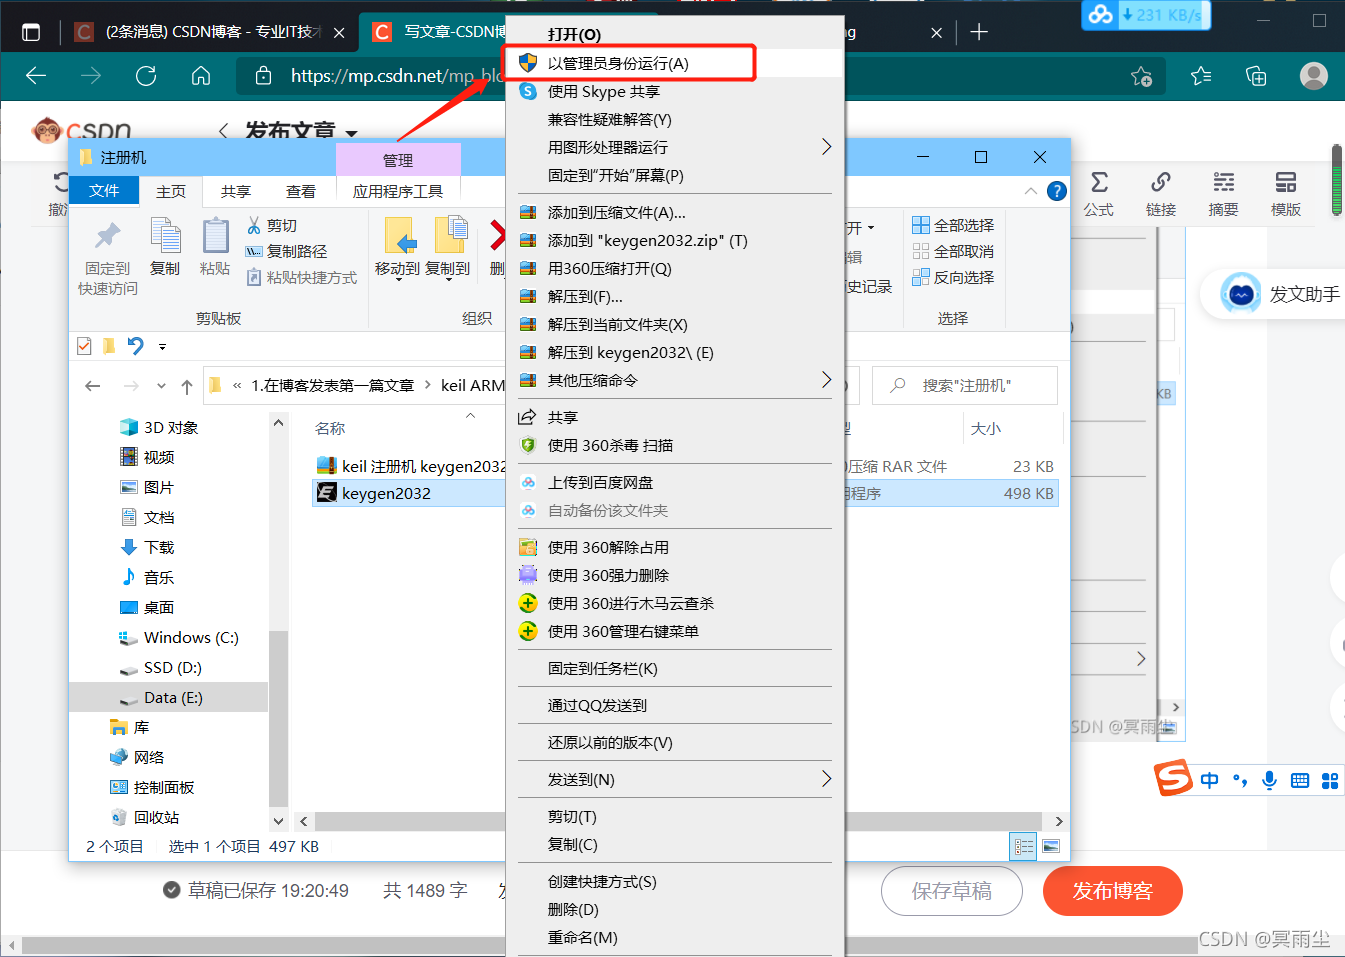
Task: Switch to large icons view in status bar
Action: [1050, 846]
